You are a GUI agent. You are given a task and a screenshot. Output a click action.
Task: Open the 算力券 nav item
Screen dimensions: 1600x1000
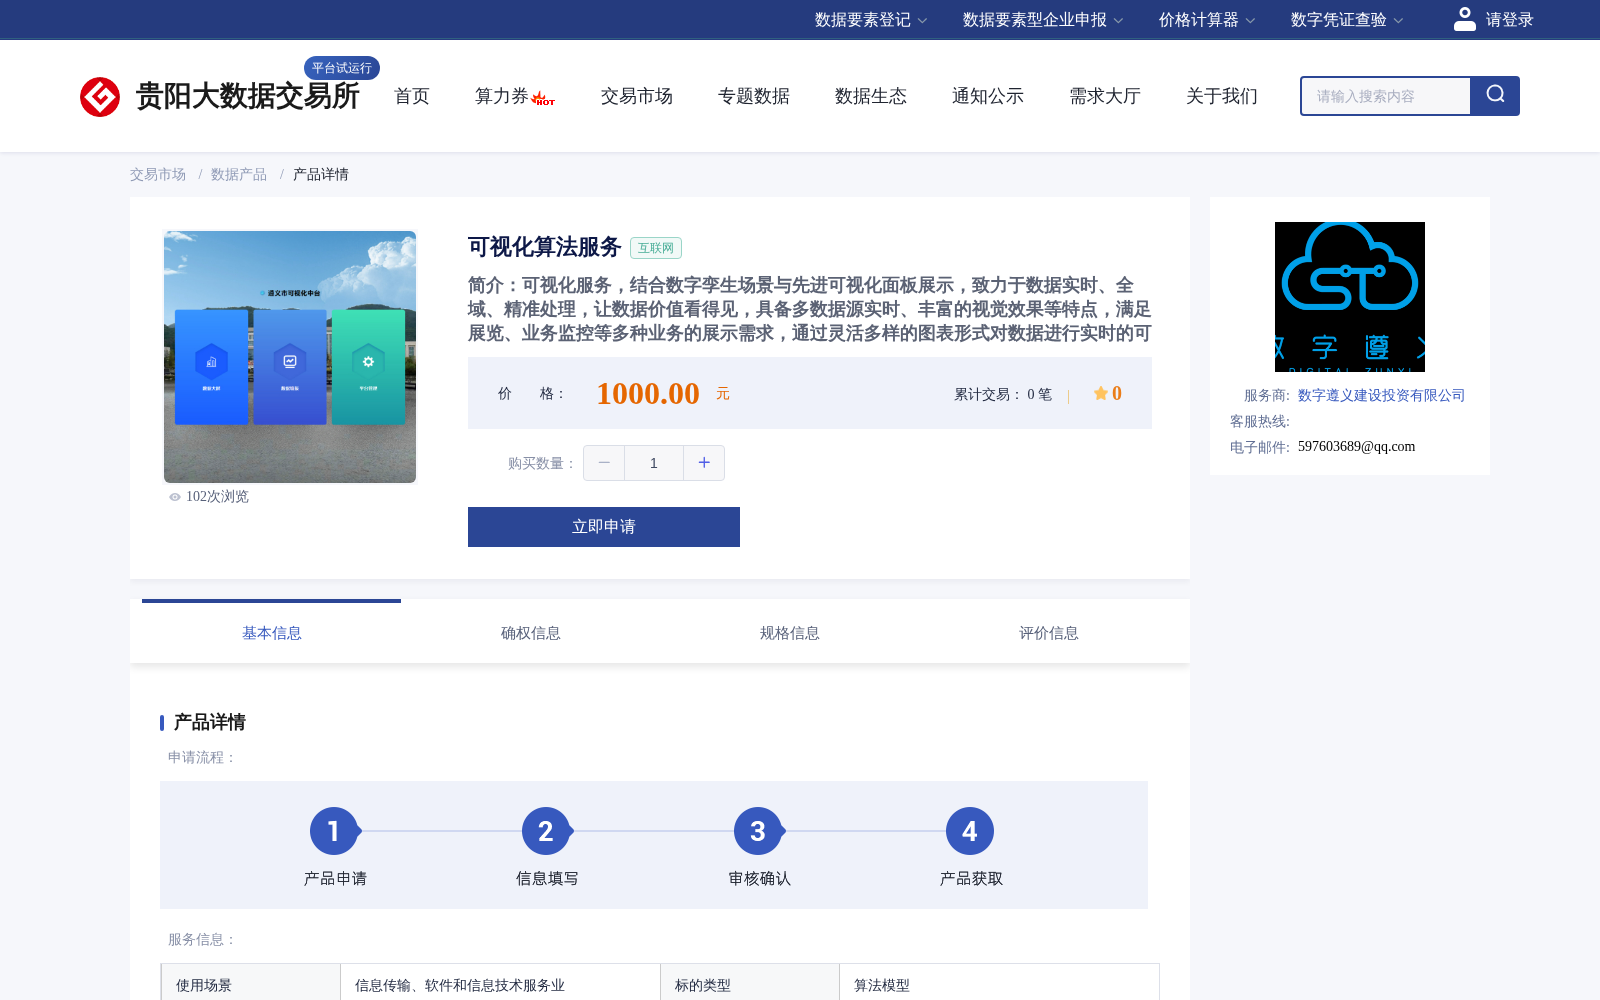click(x=502, y=96)
